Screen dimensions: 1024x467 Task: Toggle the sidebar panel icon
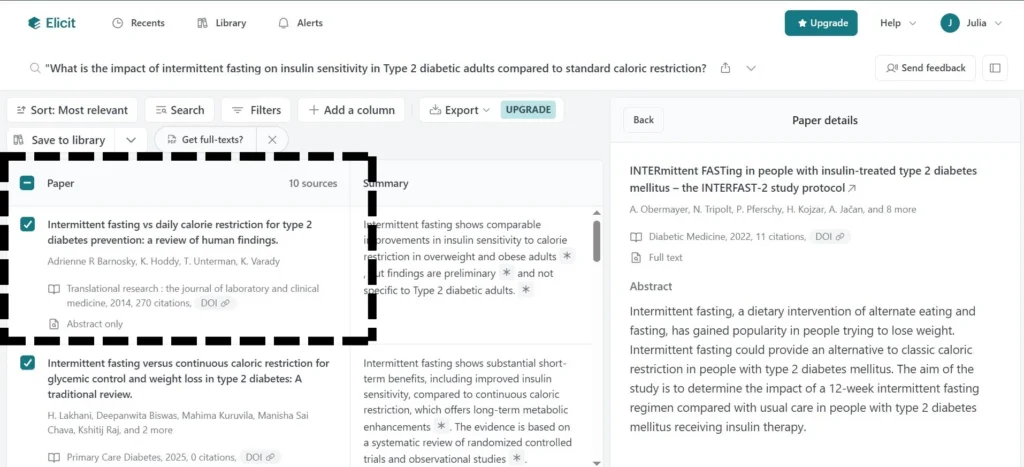(x=995, y=68)
